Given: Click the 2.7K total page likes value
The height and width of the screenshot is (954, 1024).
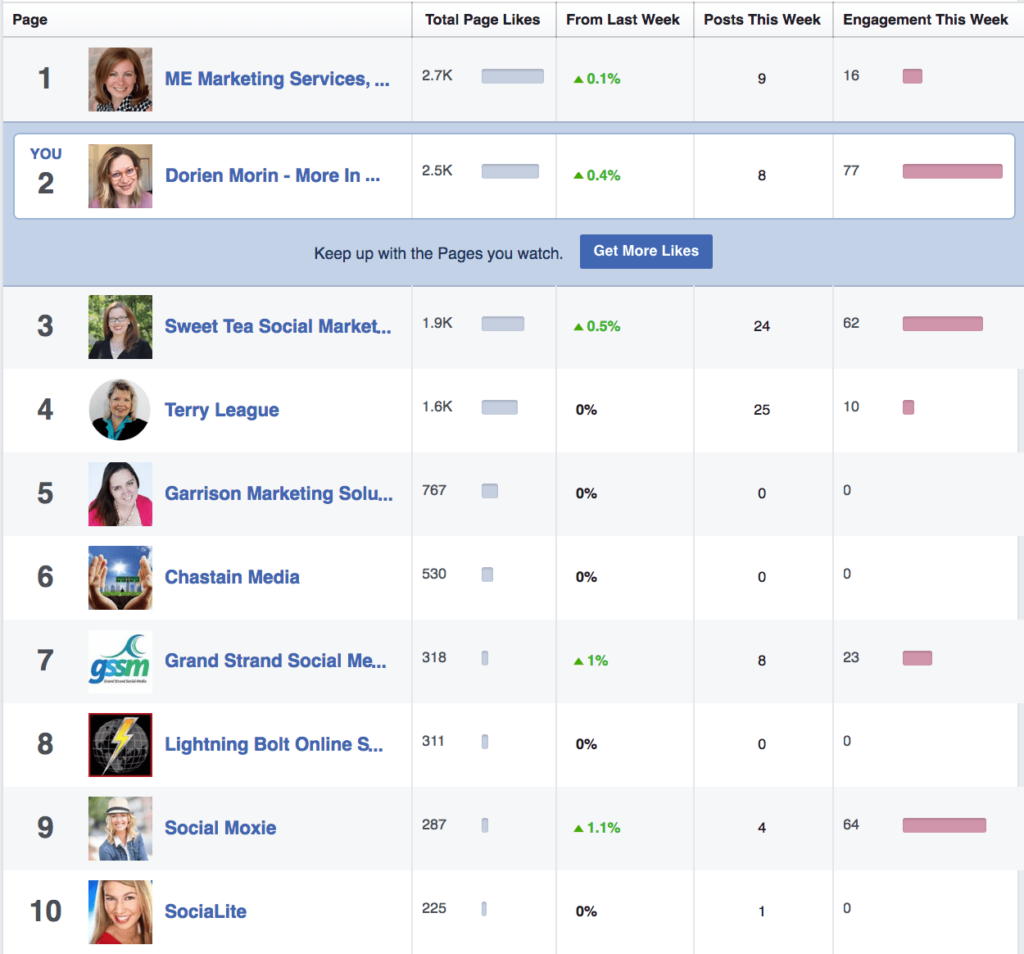Looking at the screenshot, I should [437, 76].
